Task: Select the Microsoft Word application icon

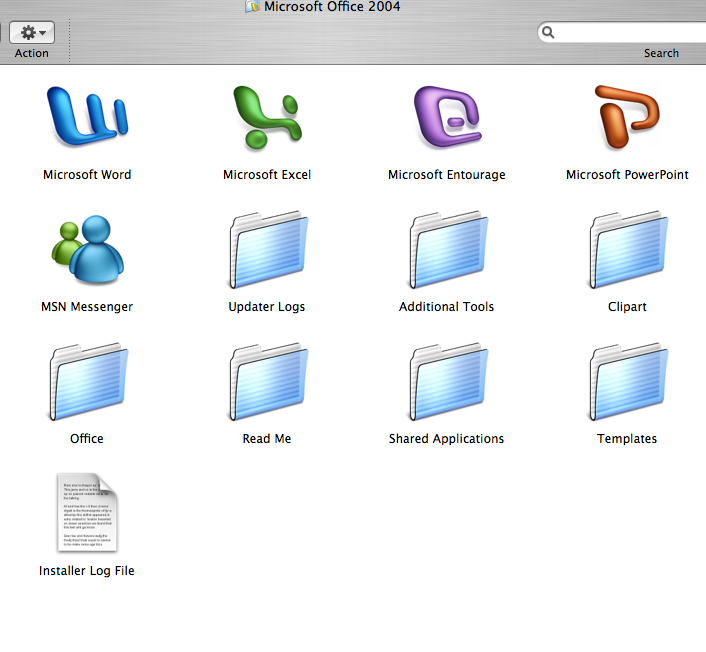Action: coord(87,116)
